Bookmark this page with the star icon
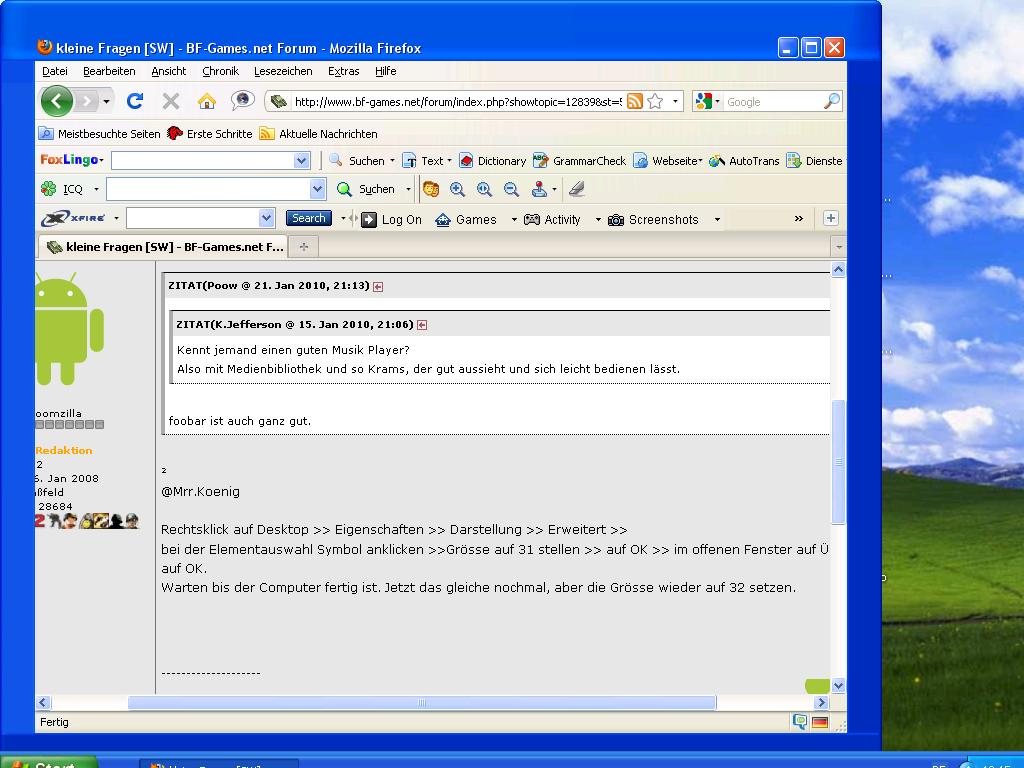The image size is (1024, 768). (x=655, y=101)
